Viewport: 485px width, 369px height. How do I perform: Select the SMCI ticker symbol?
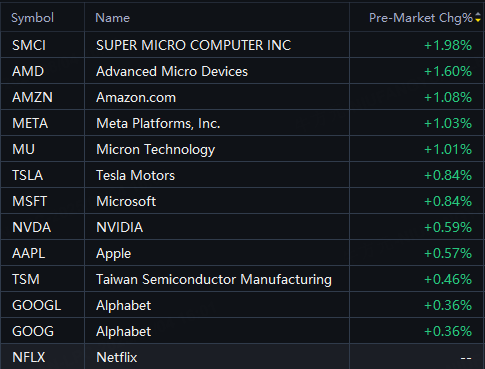[x=29, y=45]
